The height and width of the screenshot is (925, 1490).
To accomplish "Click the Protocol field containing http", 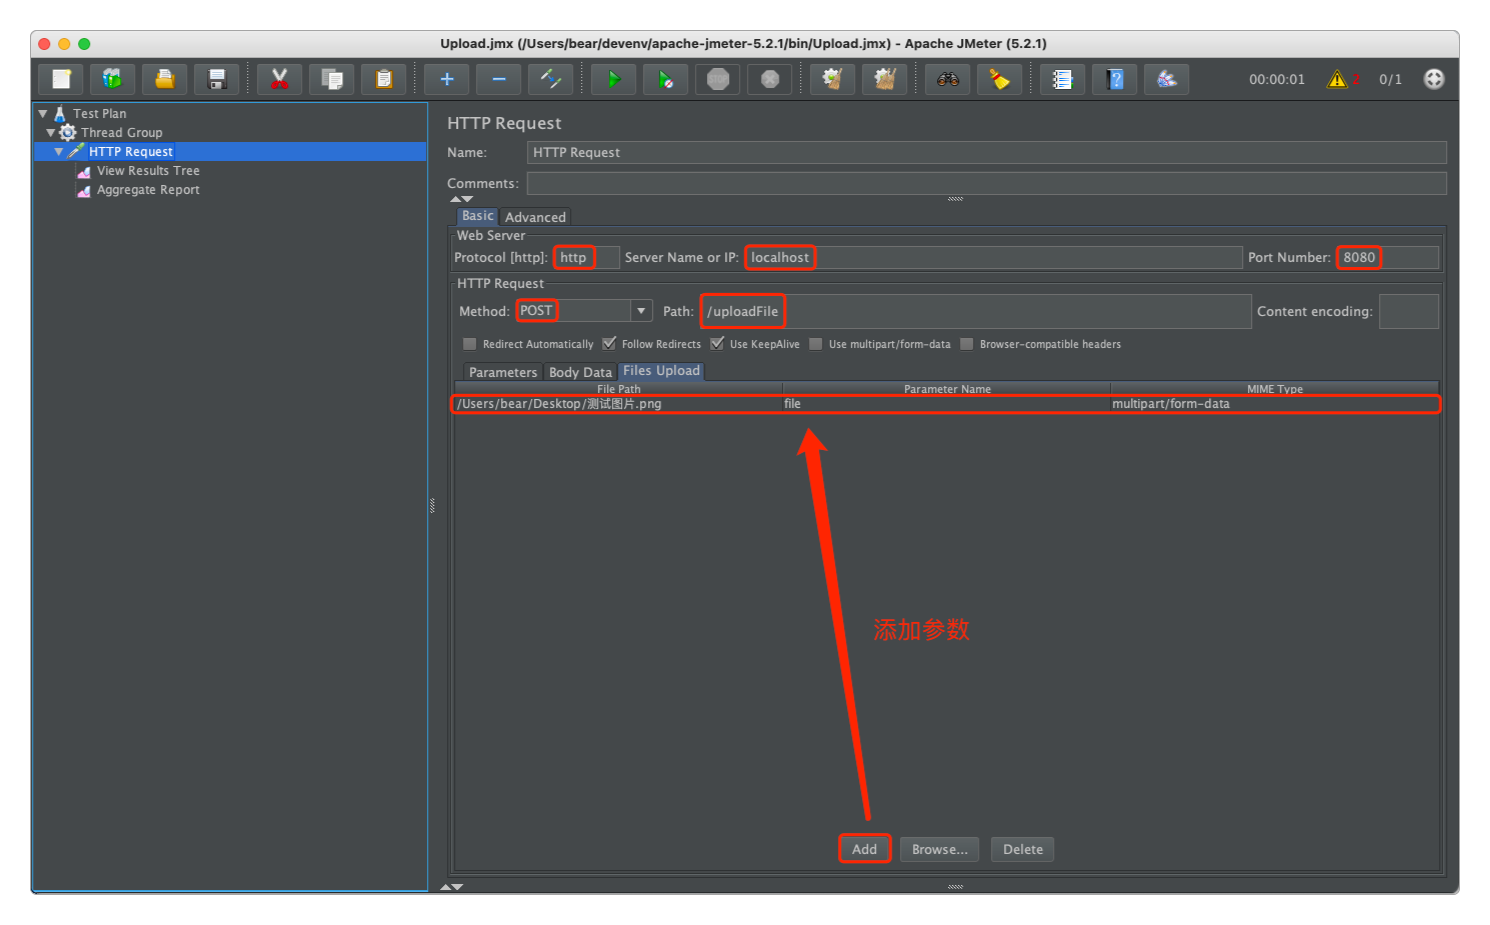I will coord(587,257).
